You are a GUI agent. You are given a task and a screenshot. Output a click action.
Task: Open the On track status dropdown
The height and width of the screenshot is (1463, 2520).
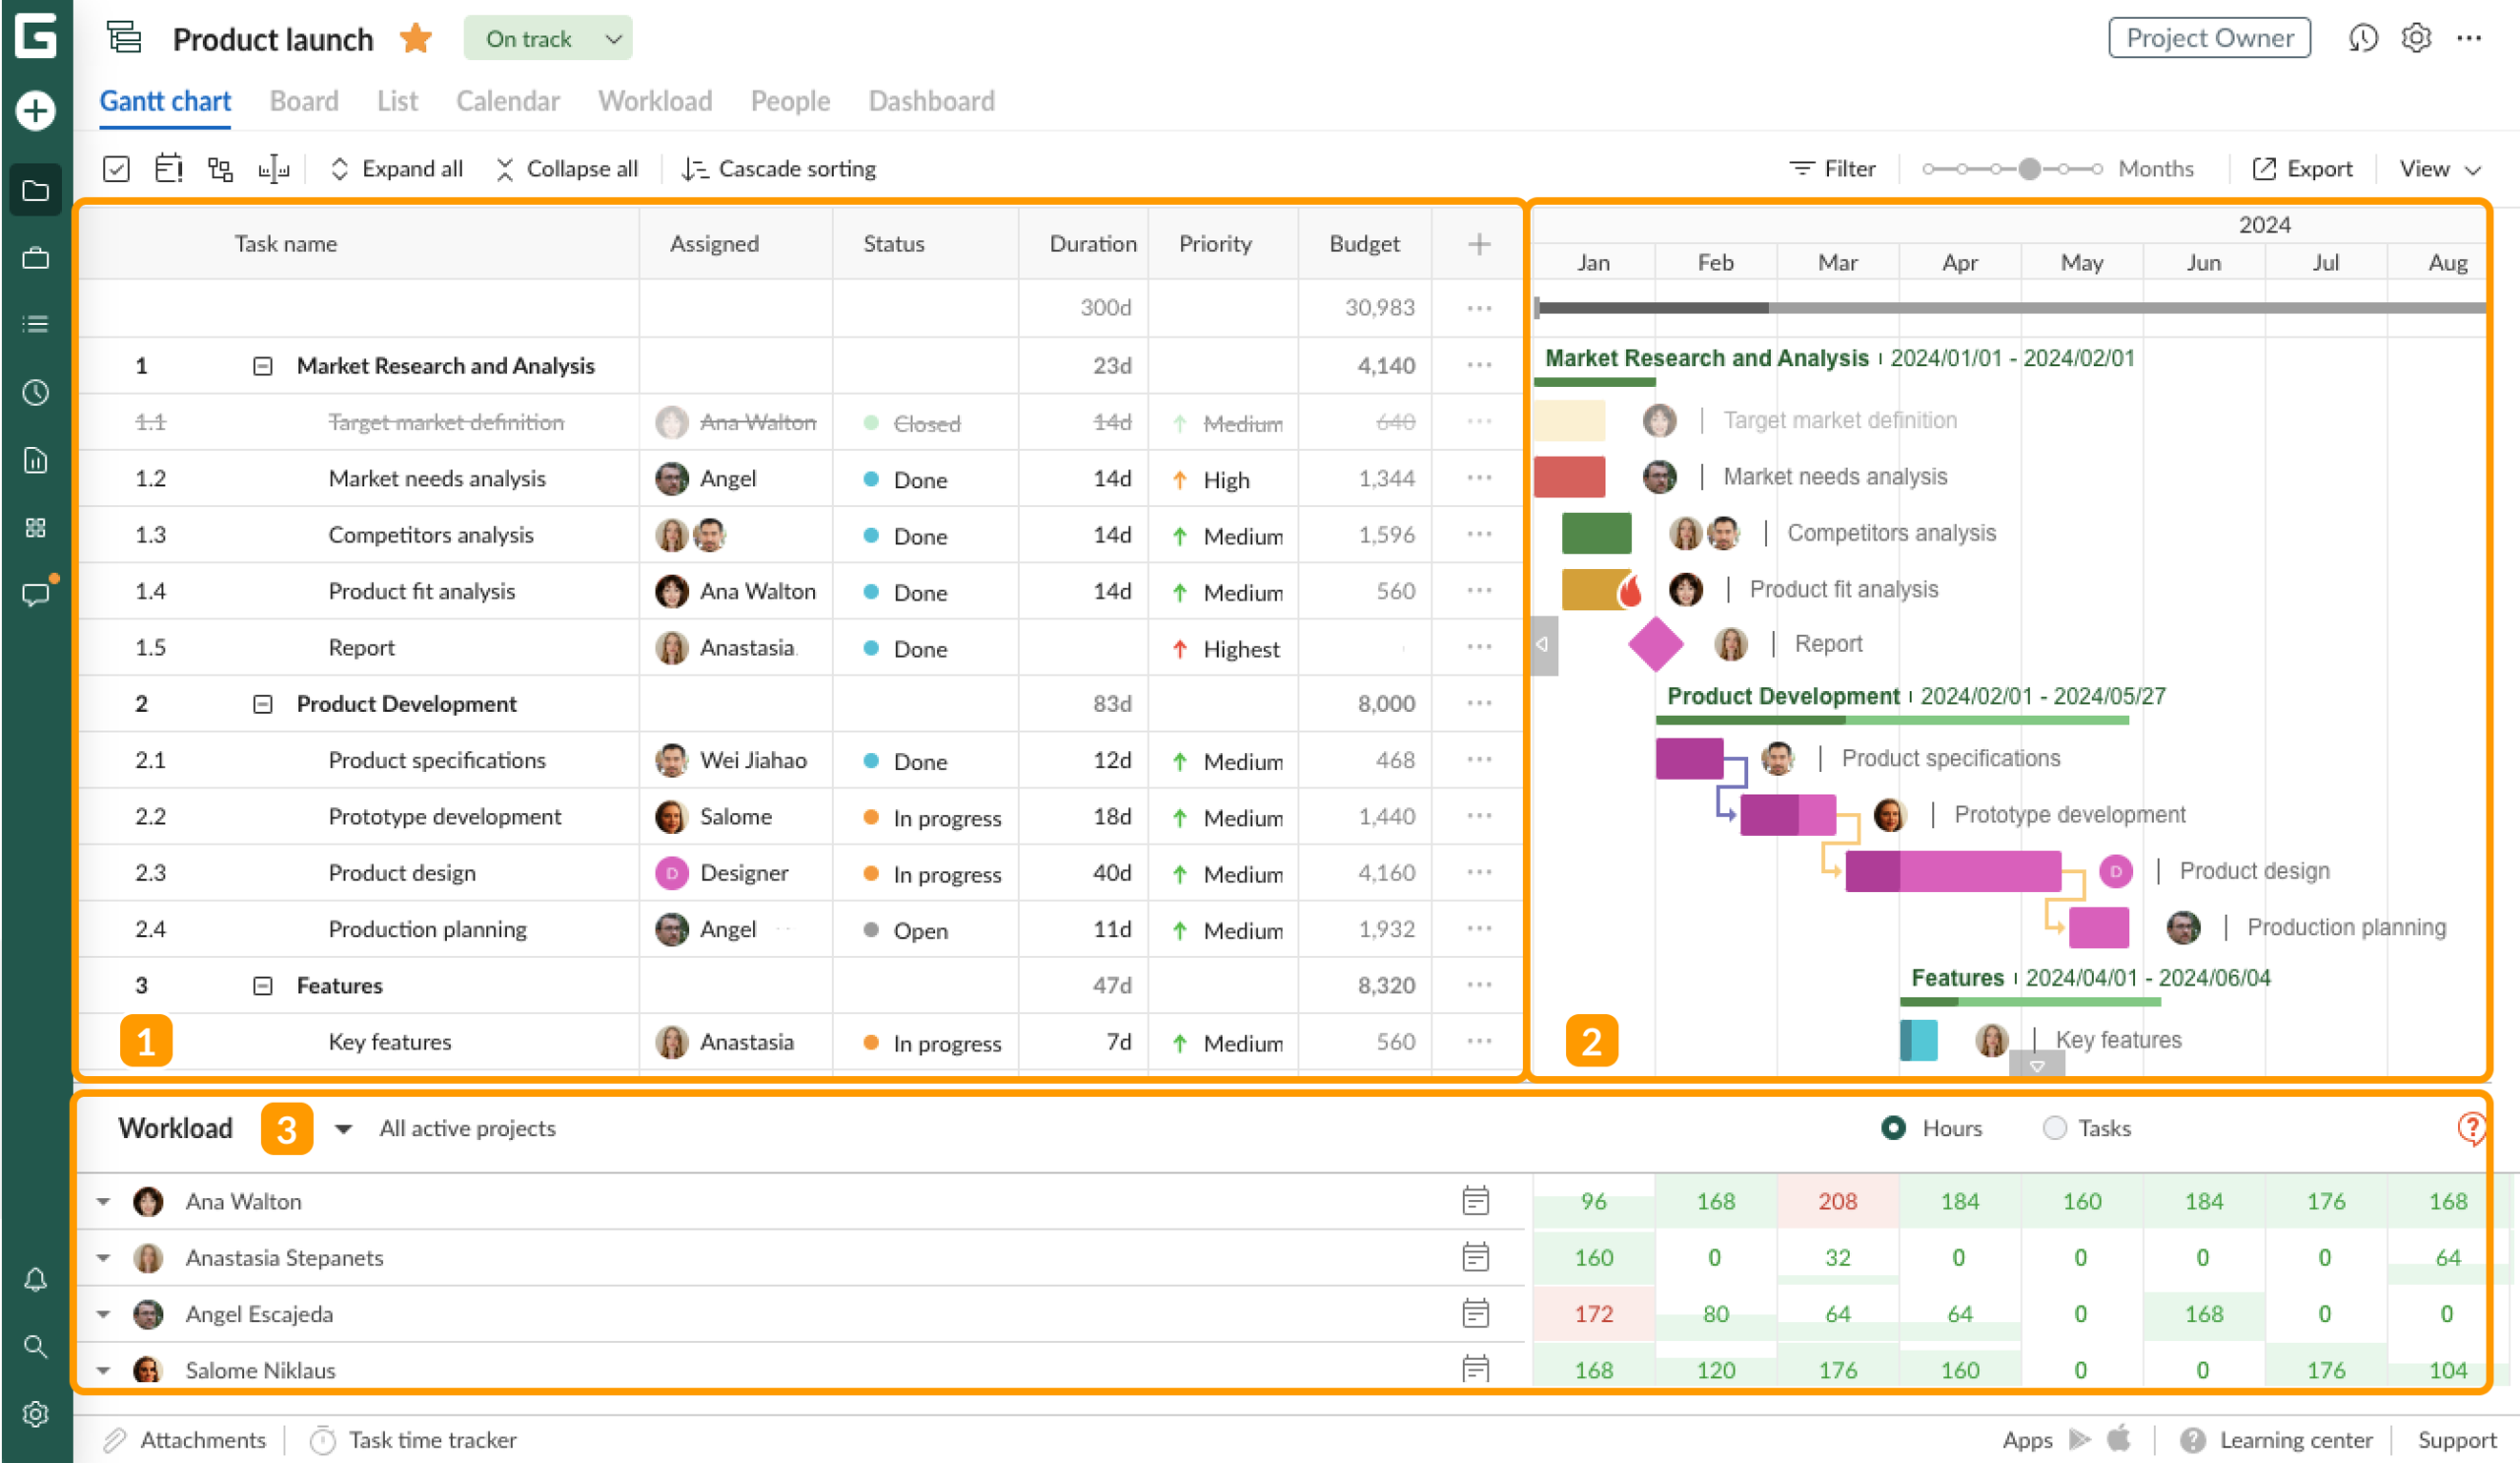[x=548, y=38]
